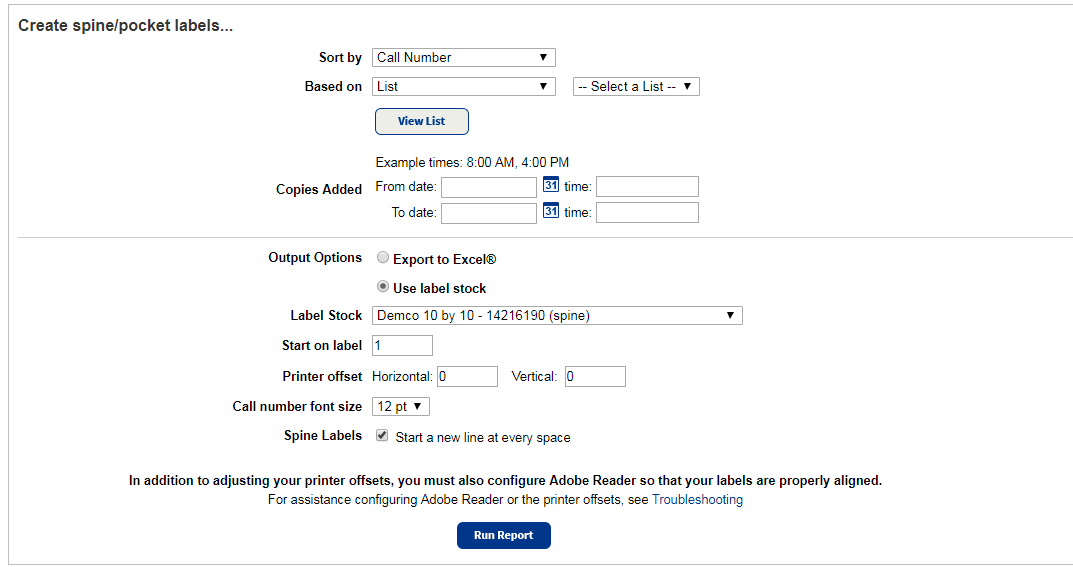Click the View List button
The height and width of the screenshot is (567, 1073).
(421, 121)
